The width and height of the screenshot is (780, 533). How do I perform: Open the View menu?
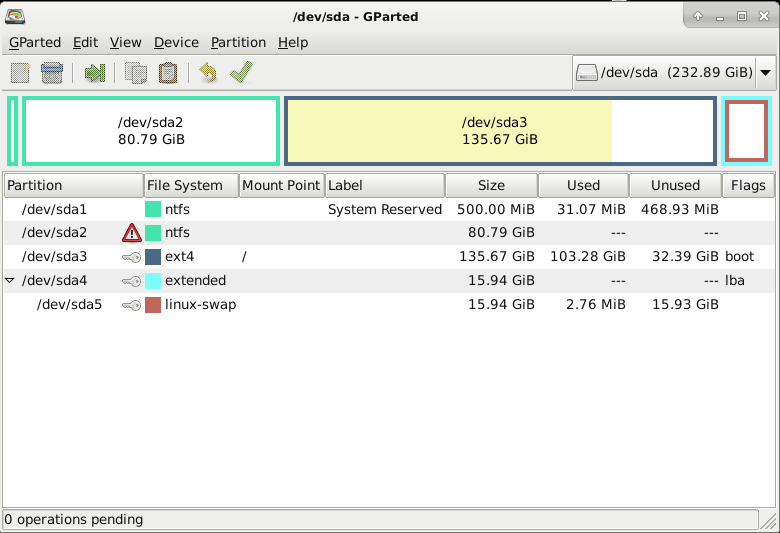[x=125, y=43]
